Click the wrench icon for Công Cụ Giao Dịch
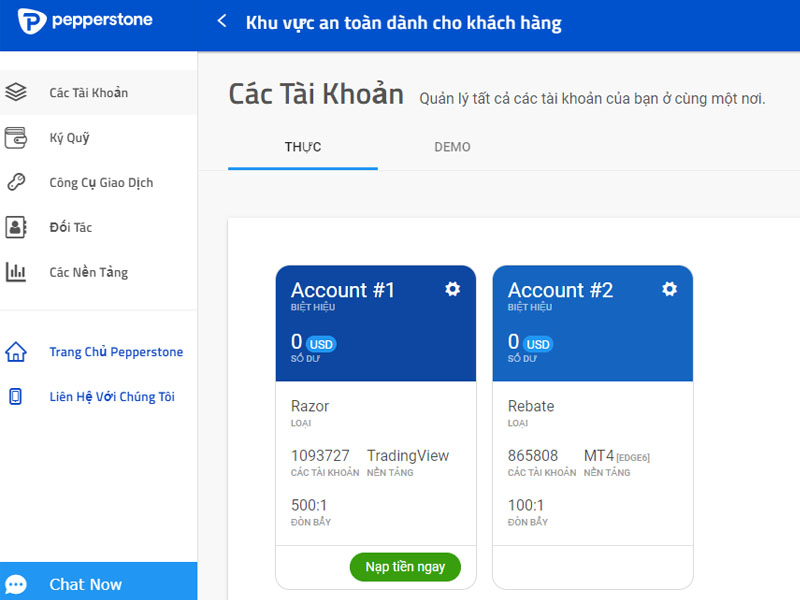Viewport: 800px width, 600px height. click(16, 182)
